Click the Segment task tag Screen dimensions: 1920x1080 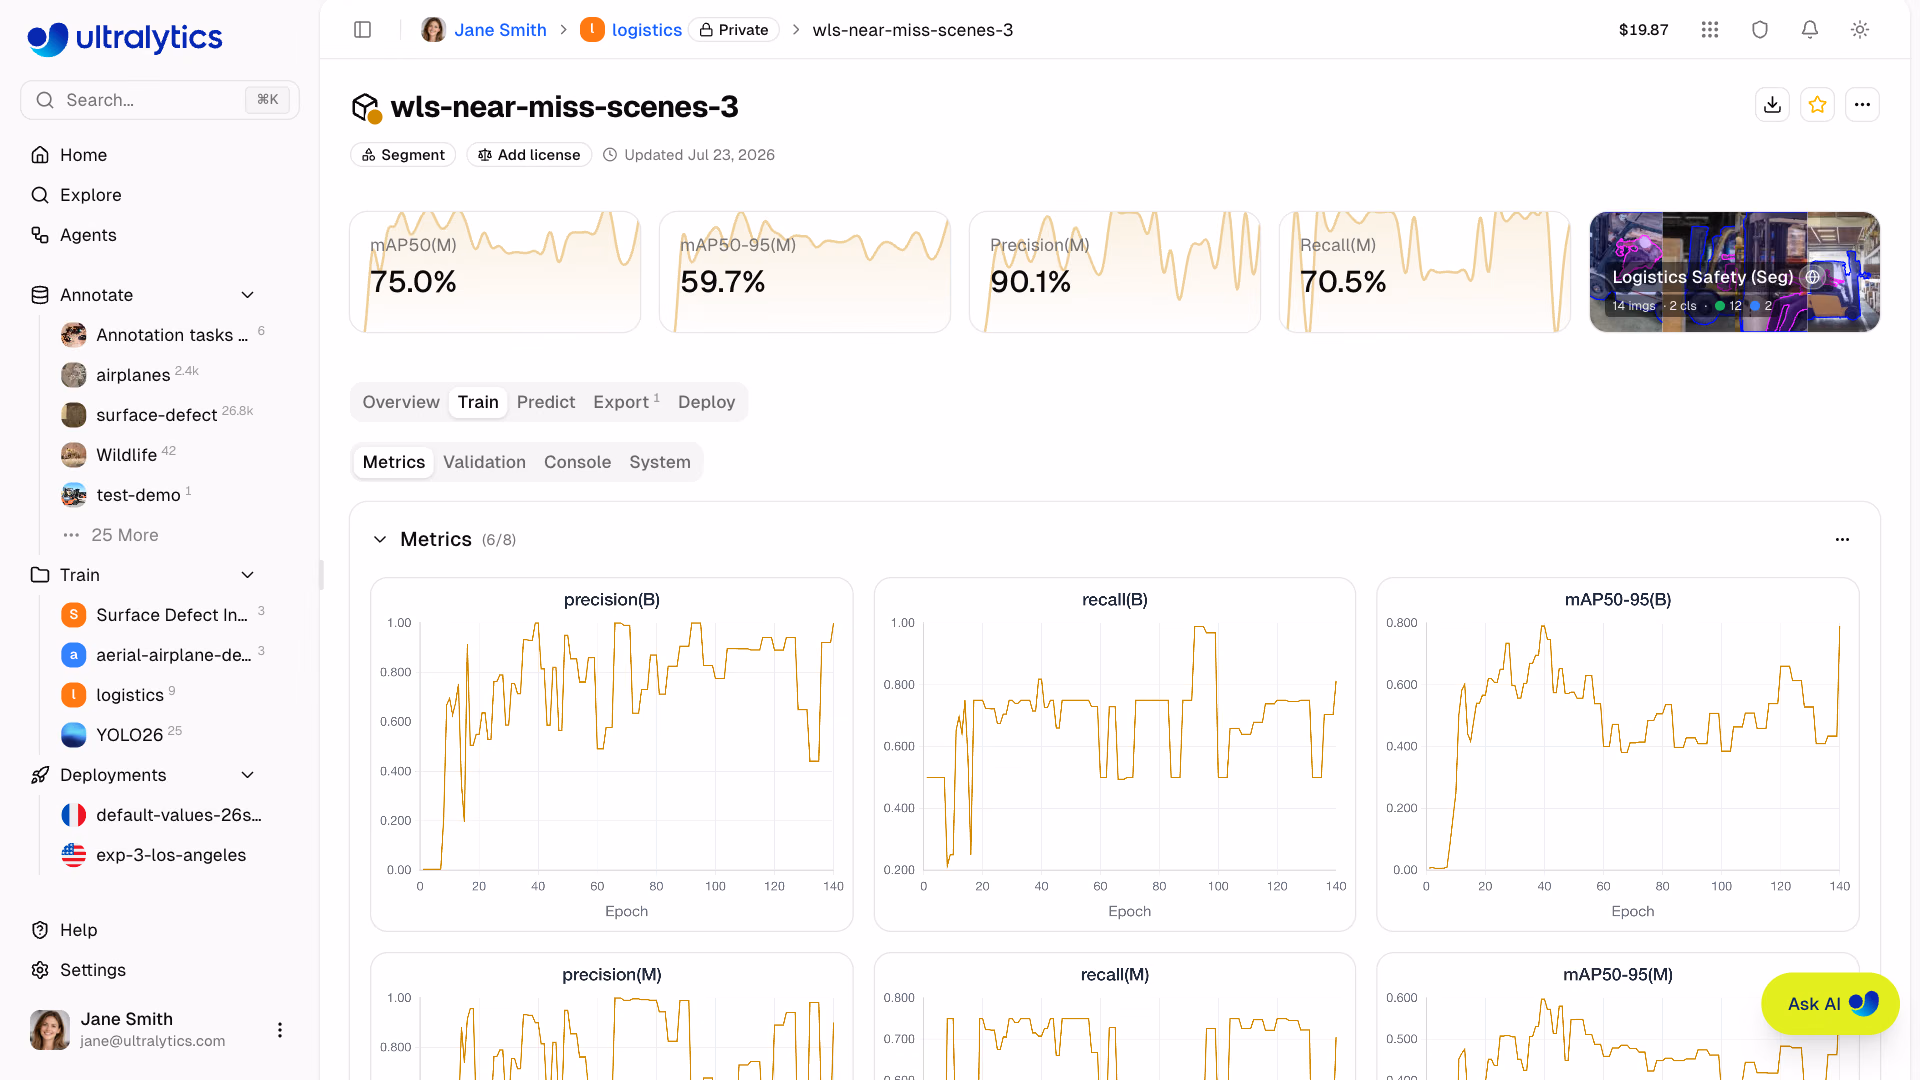coord(403,155)
